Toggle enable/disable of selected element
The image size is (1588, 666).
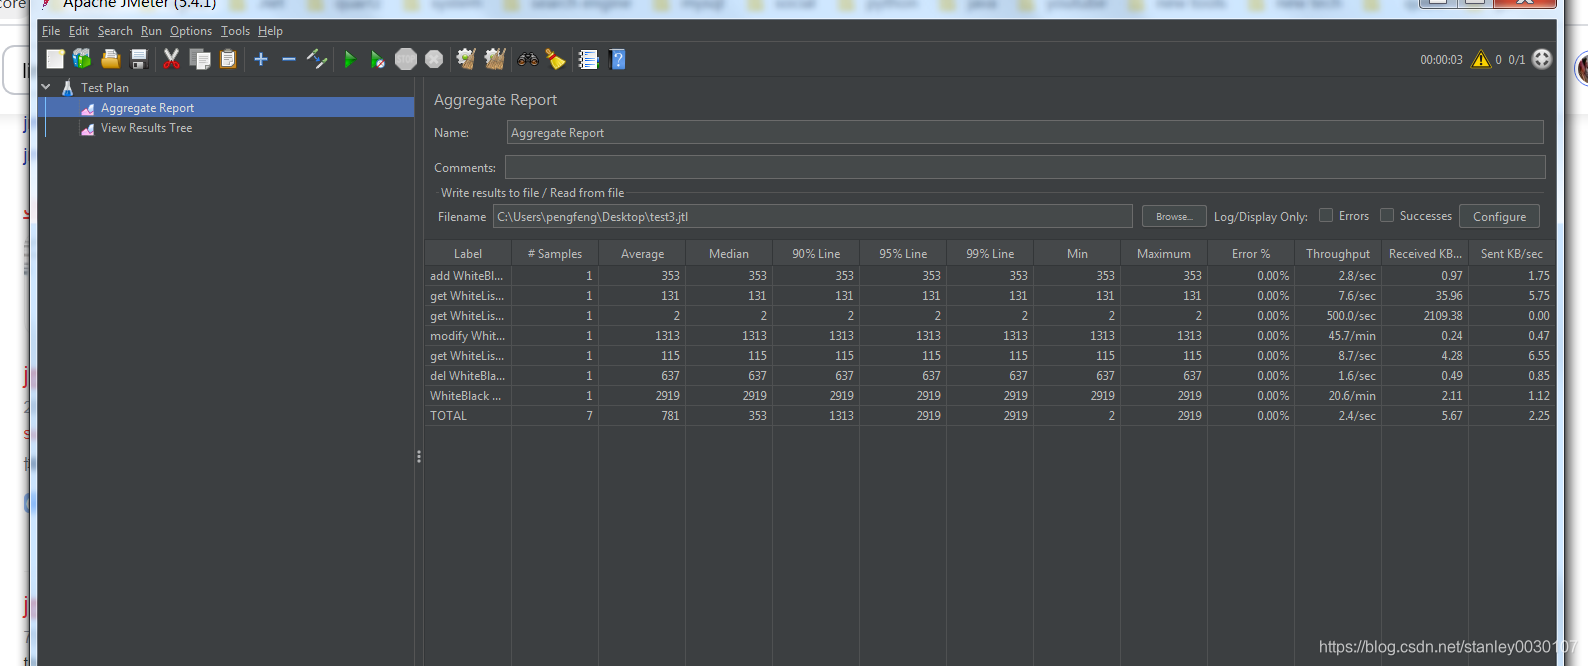click(x=317, y=60)
